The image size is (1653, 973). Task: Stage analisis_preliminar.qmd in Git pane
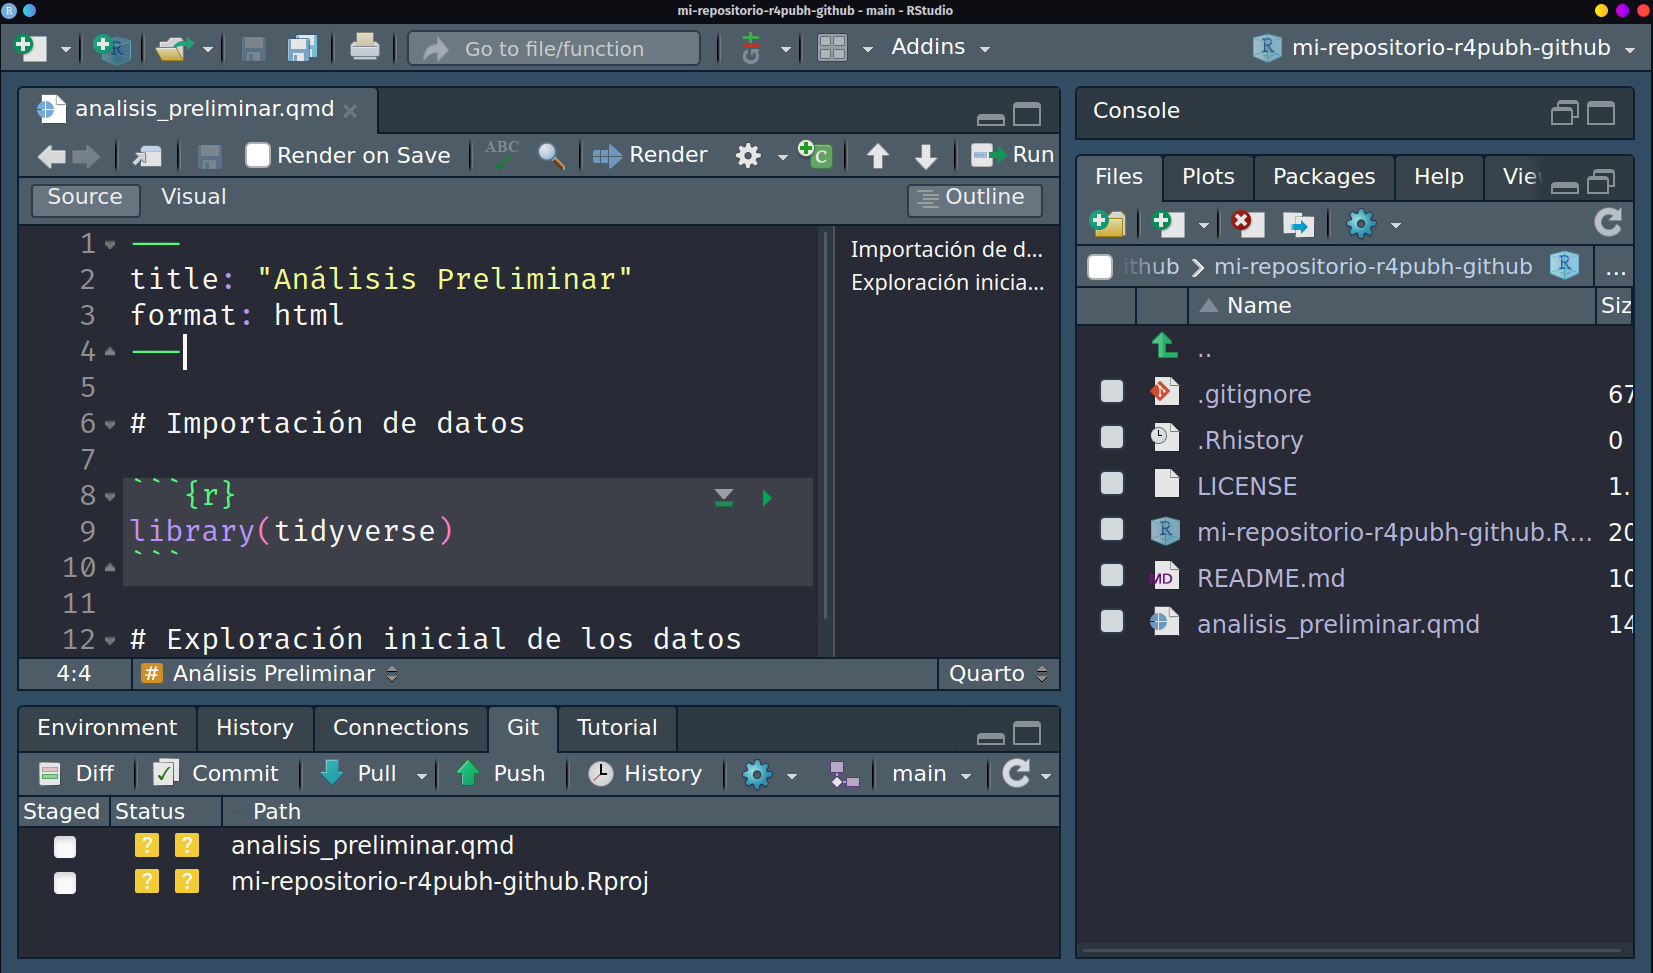(x=65, y=847)
